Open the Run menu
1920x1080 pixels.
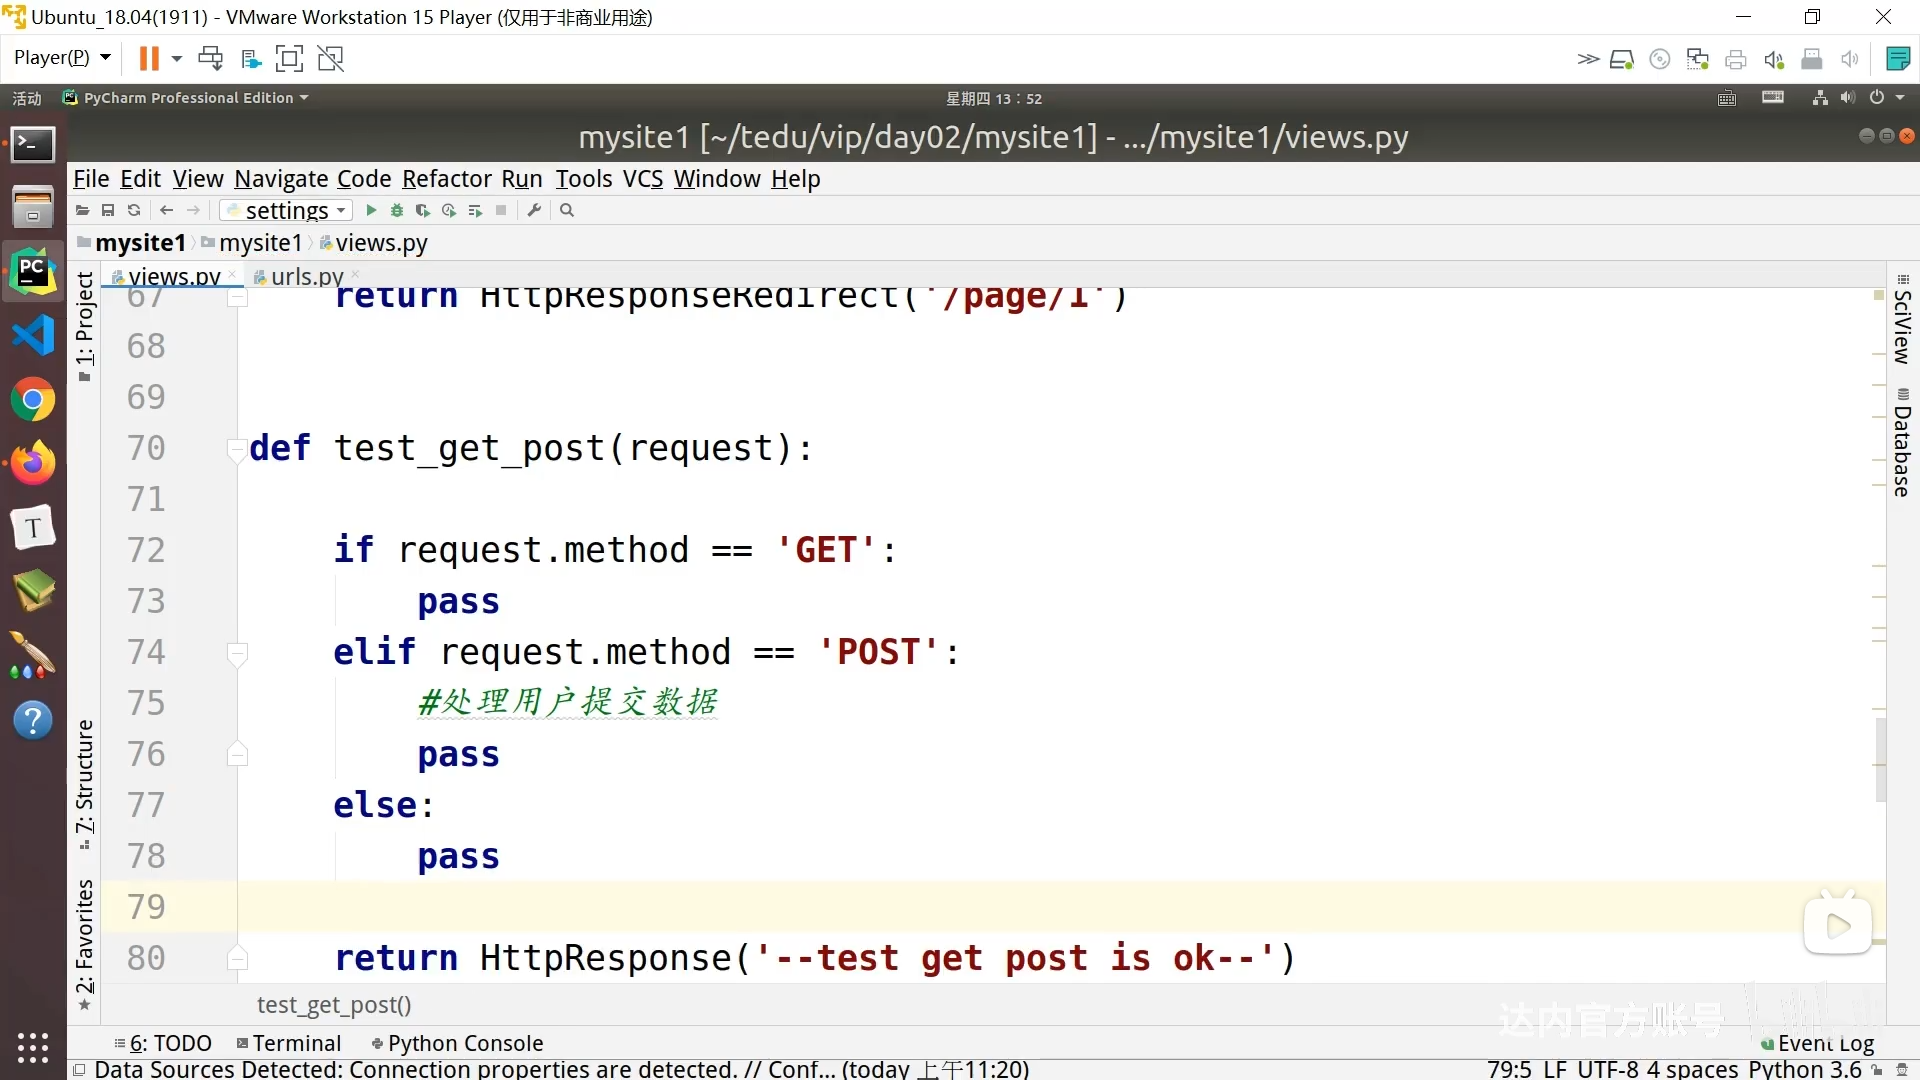click(522, 179)
